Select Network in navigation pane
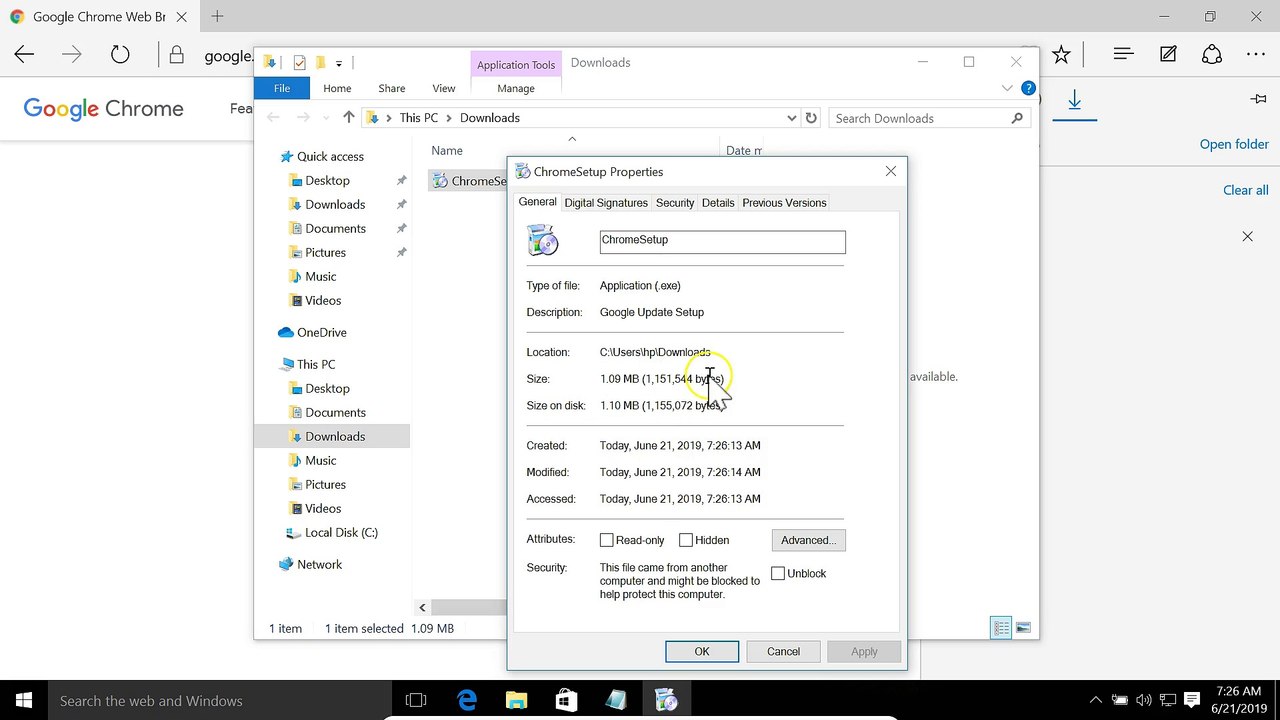Viewport: 1280px width, 720px height. [x=319, y=564]
